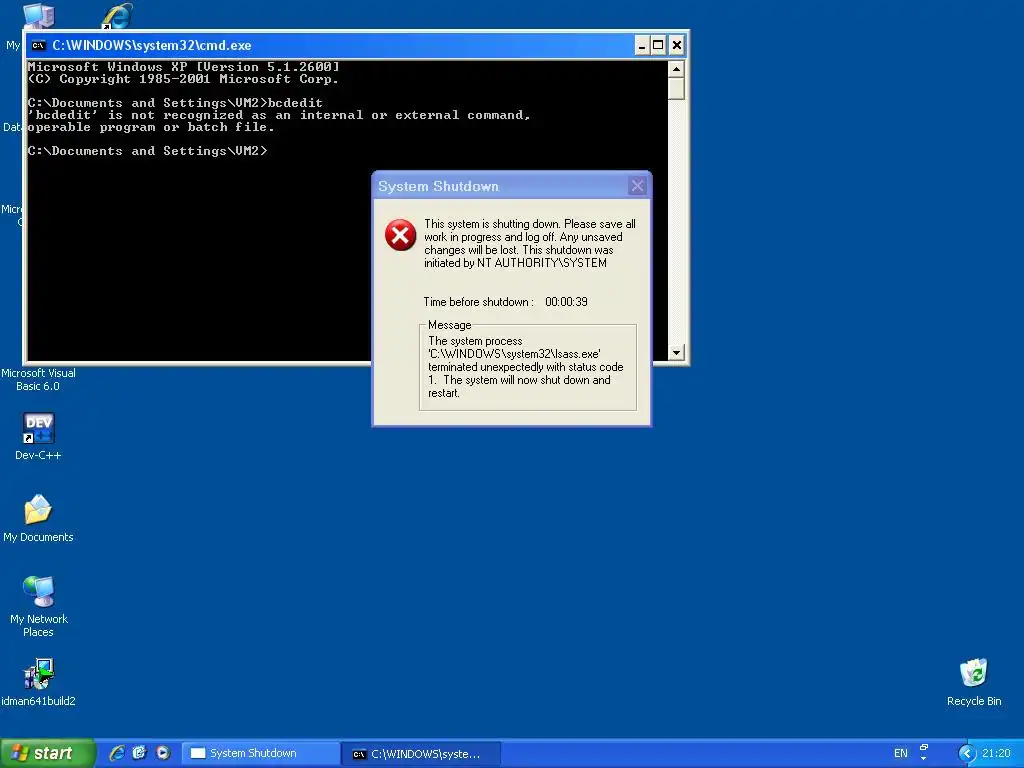Image resolution: width=1024 pixels, height=768 pixels.
Task: Click the cmd scrollbar thumb
Action: (x=676, y=88)
